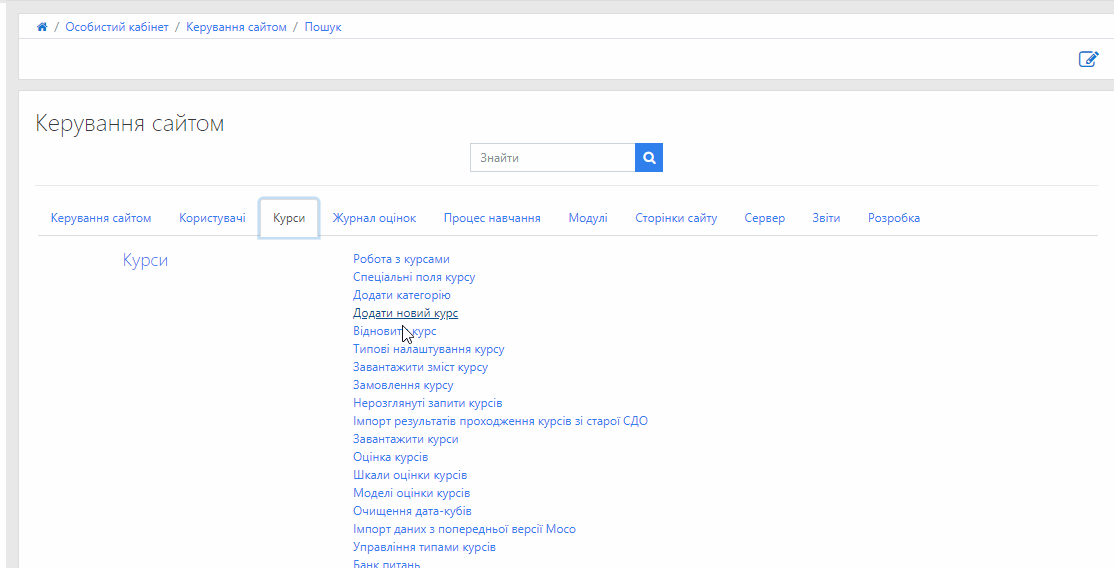Switch to the Журнал оцінок tab
Image resolution: width=1114 pixels, height=568 pixels.
coord(374,218)
